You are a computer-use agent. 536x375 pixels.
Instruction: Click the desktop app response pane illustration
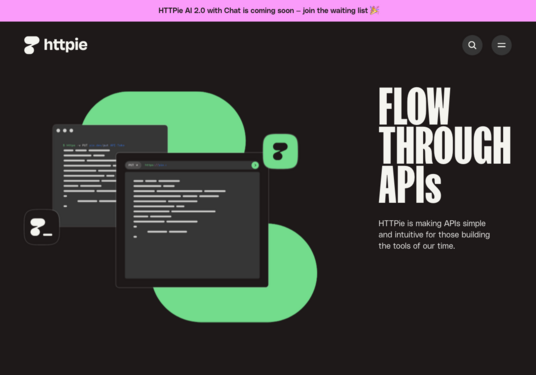click(192, 225)
